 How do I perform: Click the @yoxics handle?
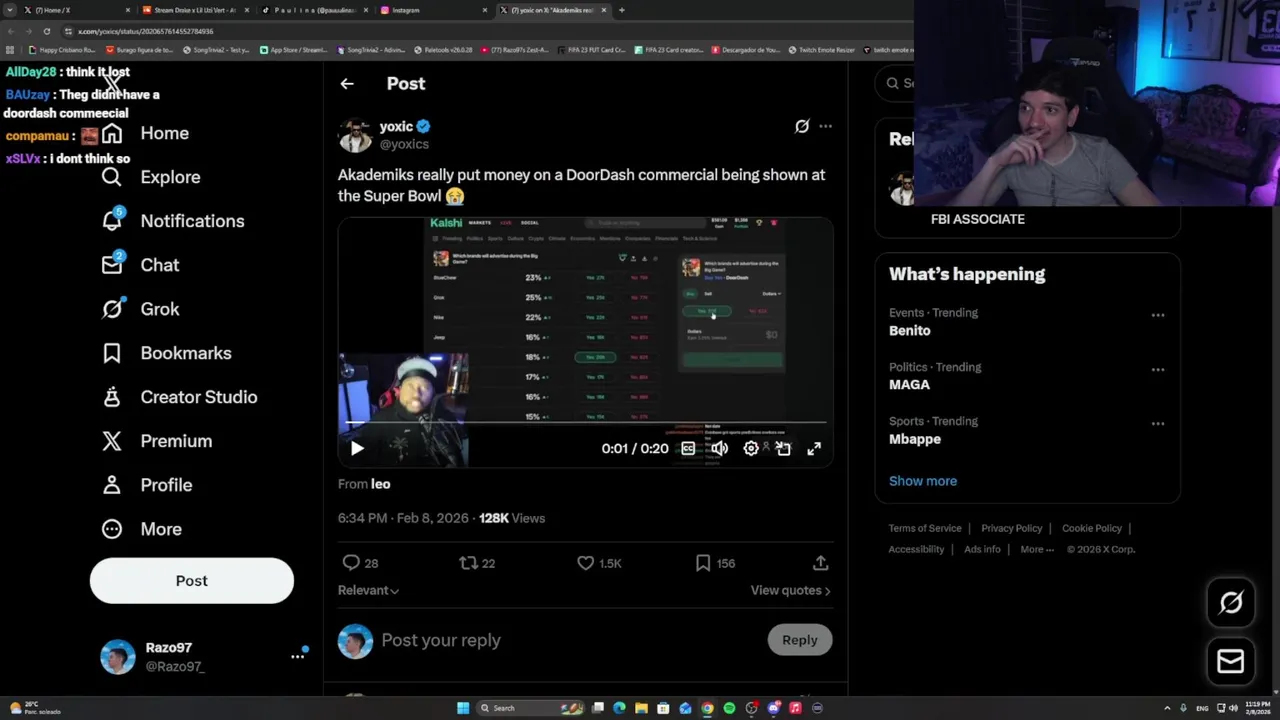point(404,144)
